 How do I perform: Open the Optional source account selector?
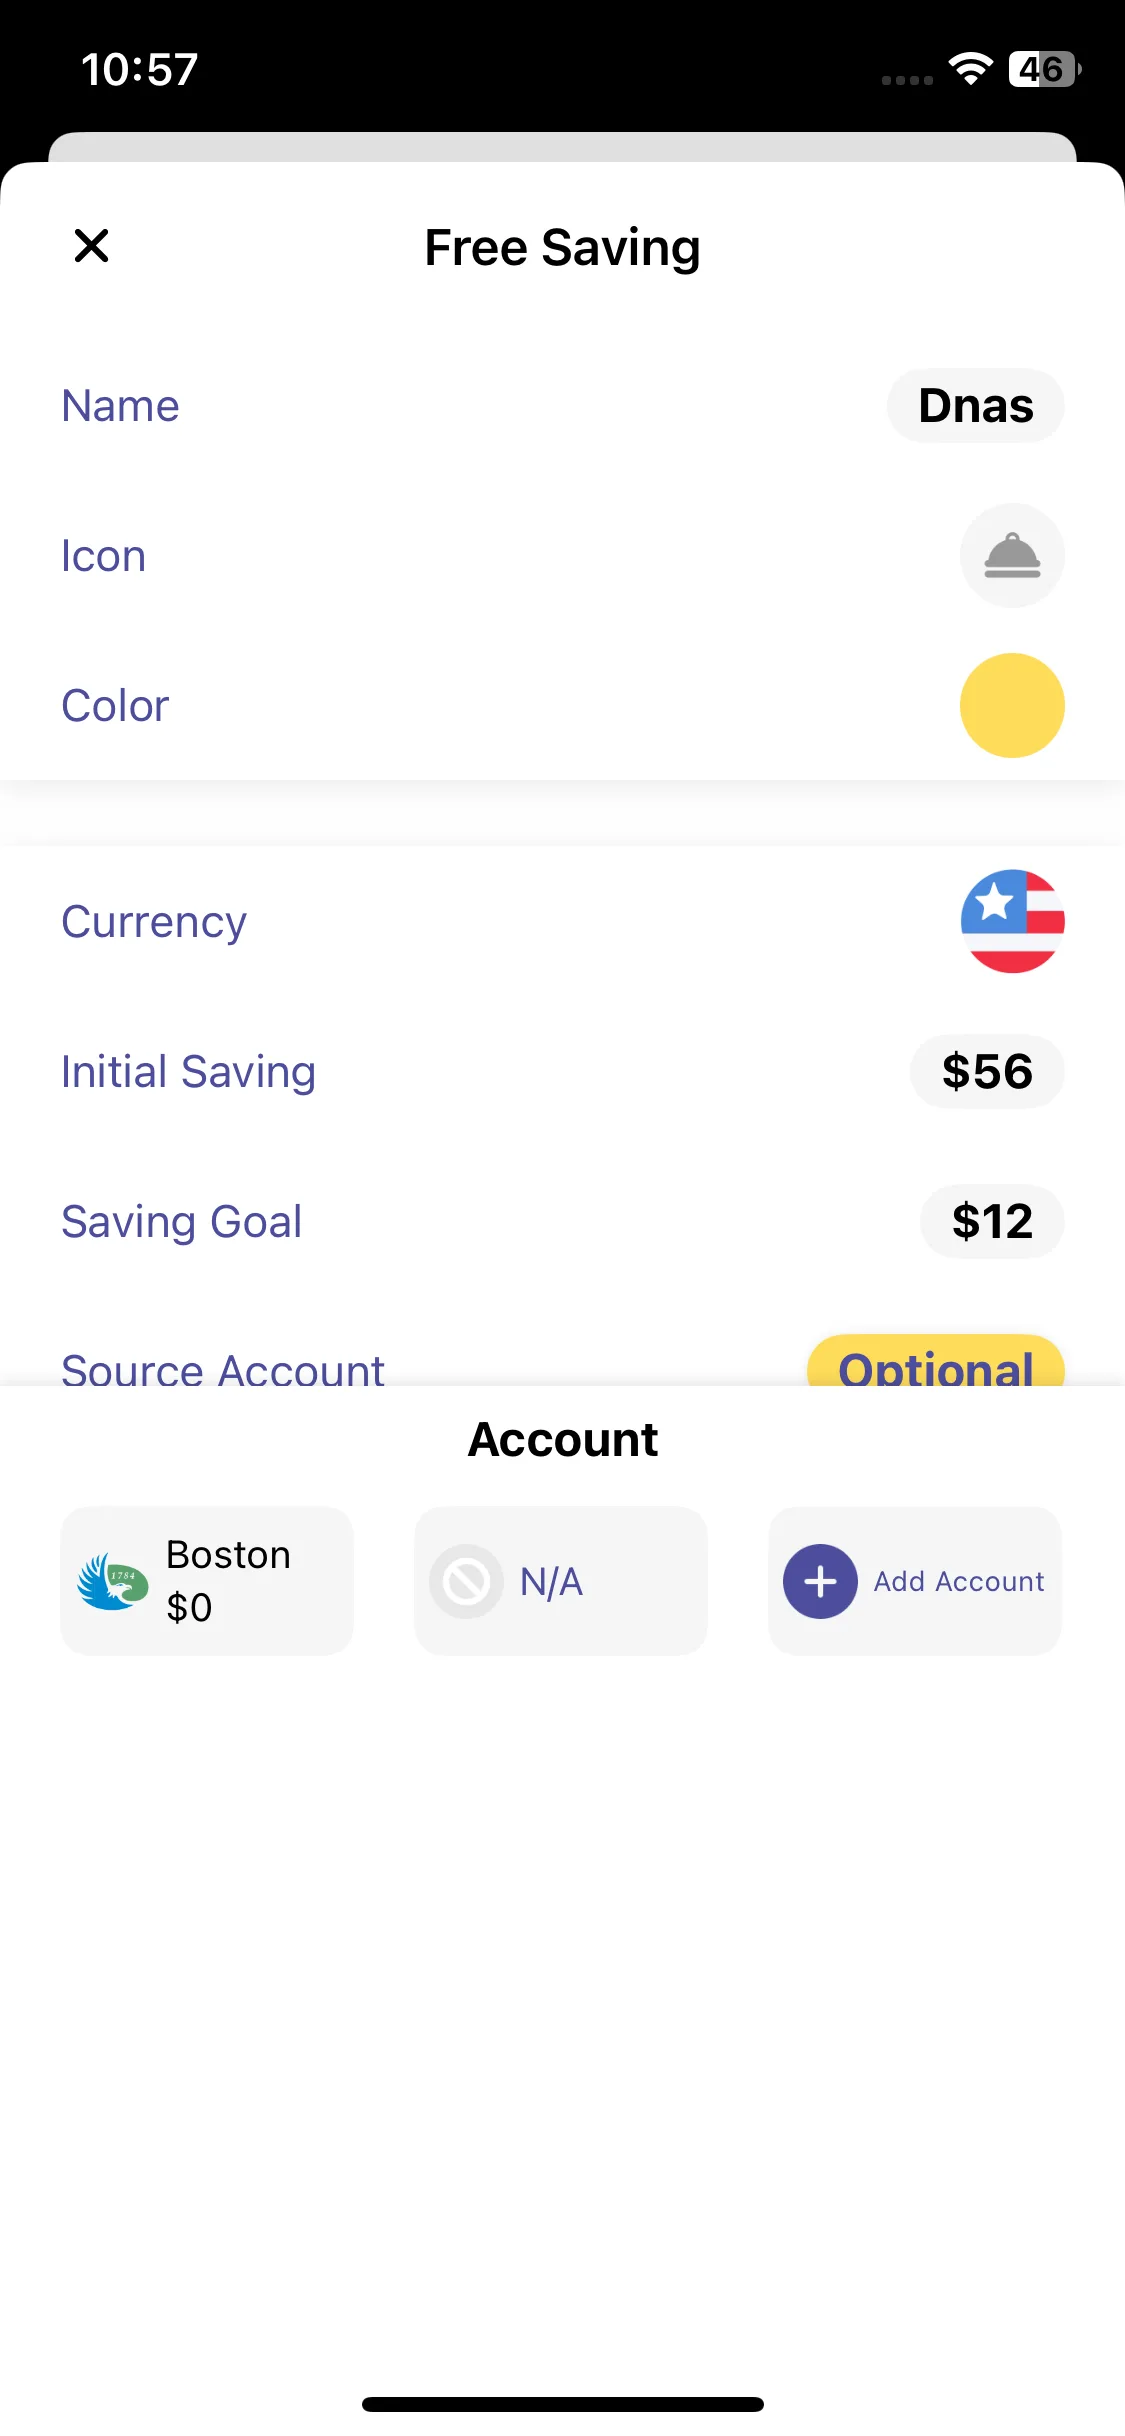point(935,1364)
